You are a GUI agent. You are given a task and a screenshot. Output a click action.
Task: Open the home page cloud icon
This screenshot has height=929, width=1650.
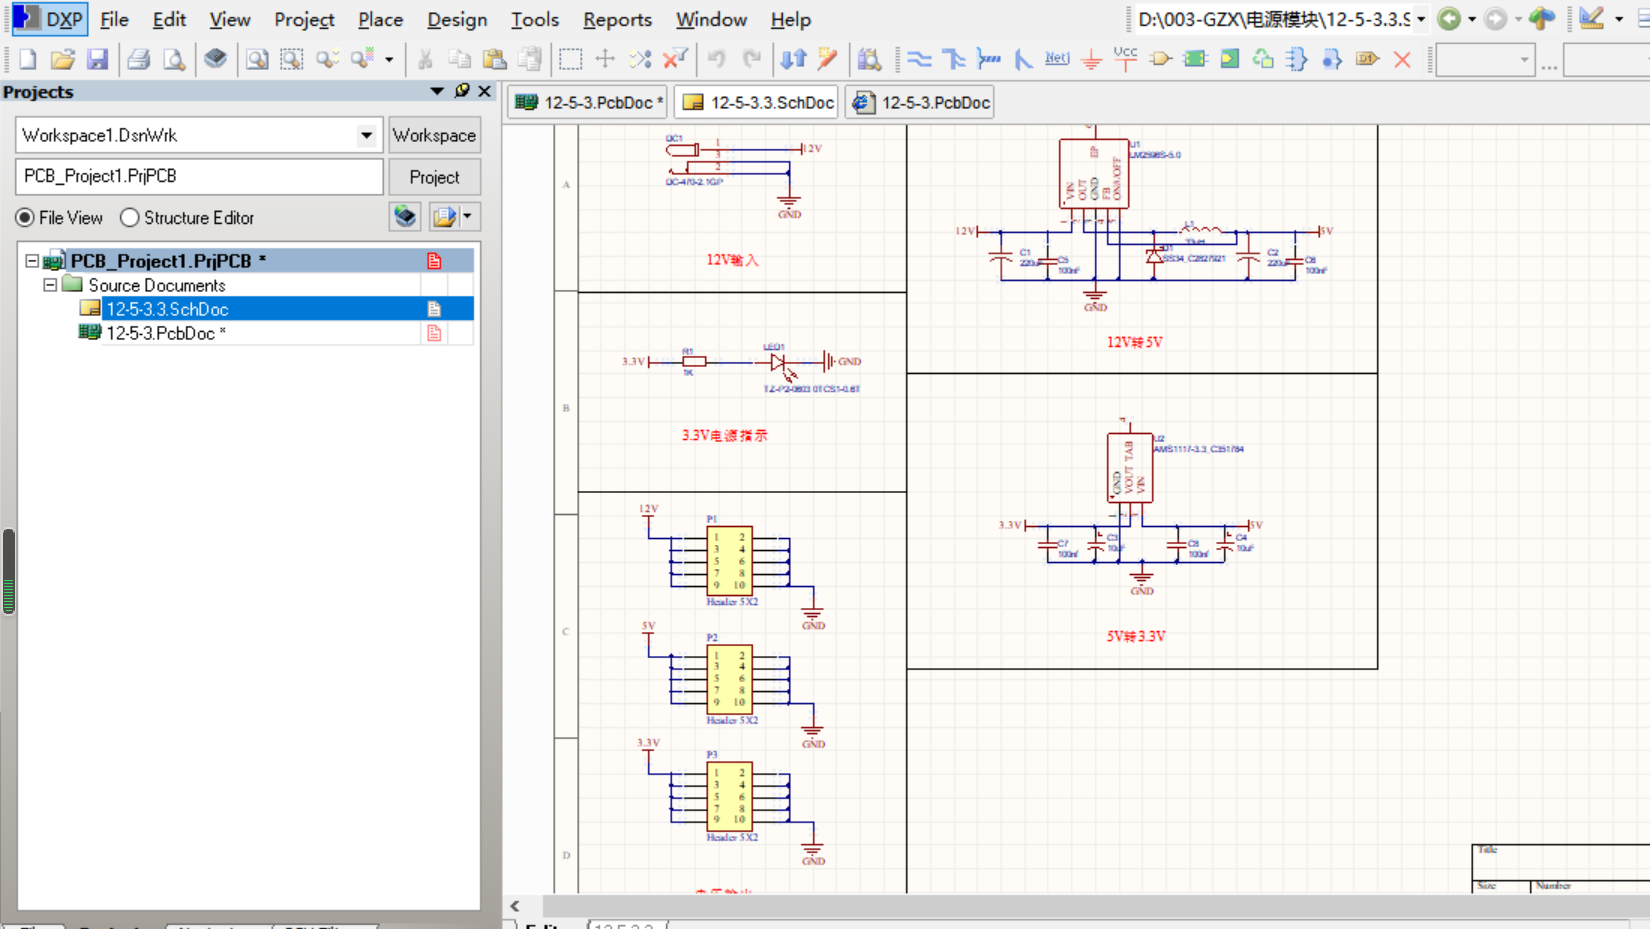1542,19
